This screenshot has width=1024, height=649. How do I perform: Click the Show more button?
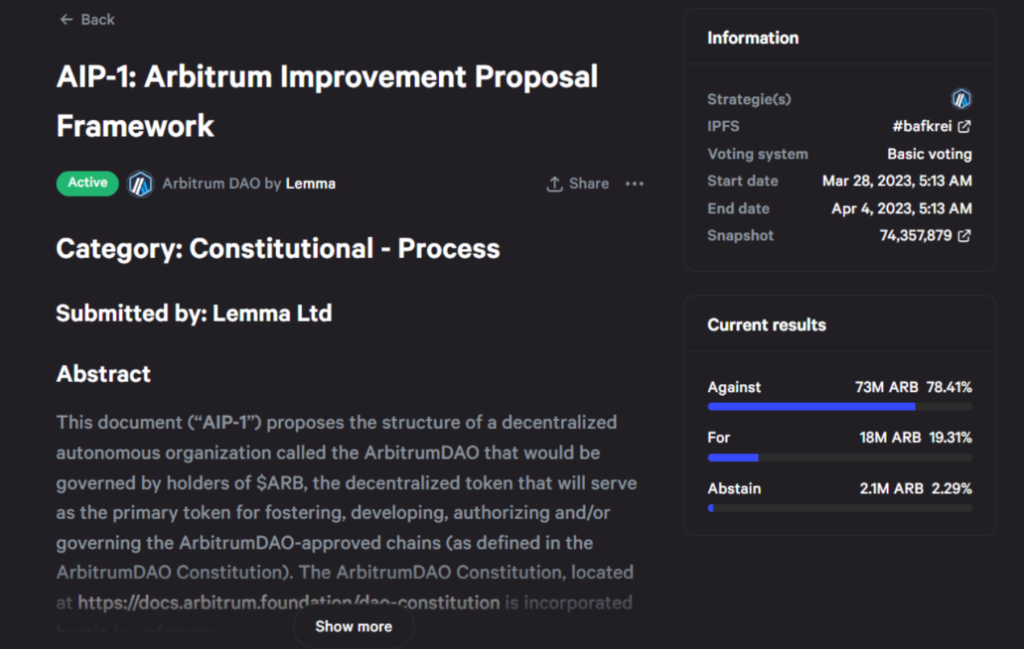353,627
